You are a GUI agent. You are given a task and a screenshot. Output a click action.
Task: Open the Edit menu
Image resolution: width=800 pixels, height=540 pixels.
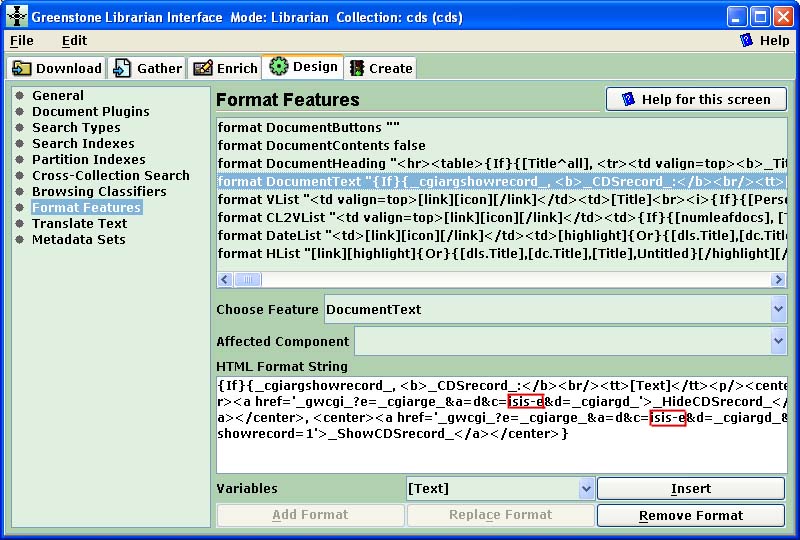[x=74, y=41]
